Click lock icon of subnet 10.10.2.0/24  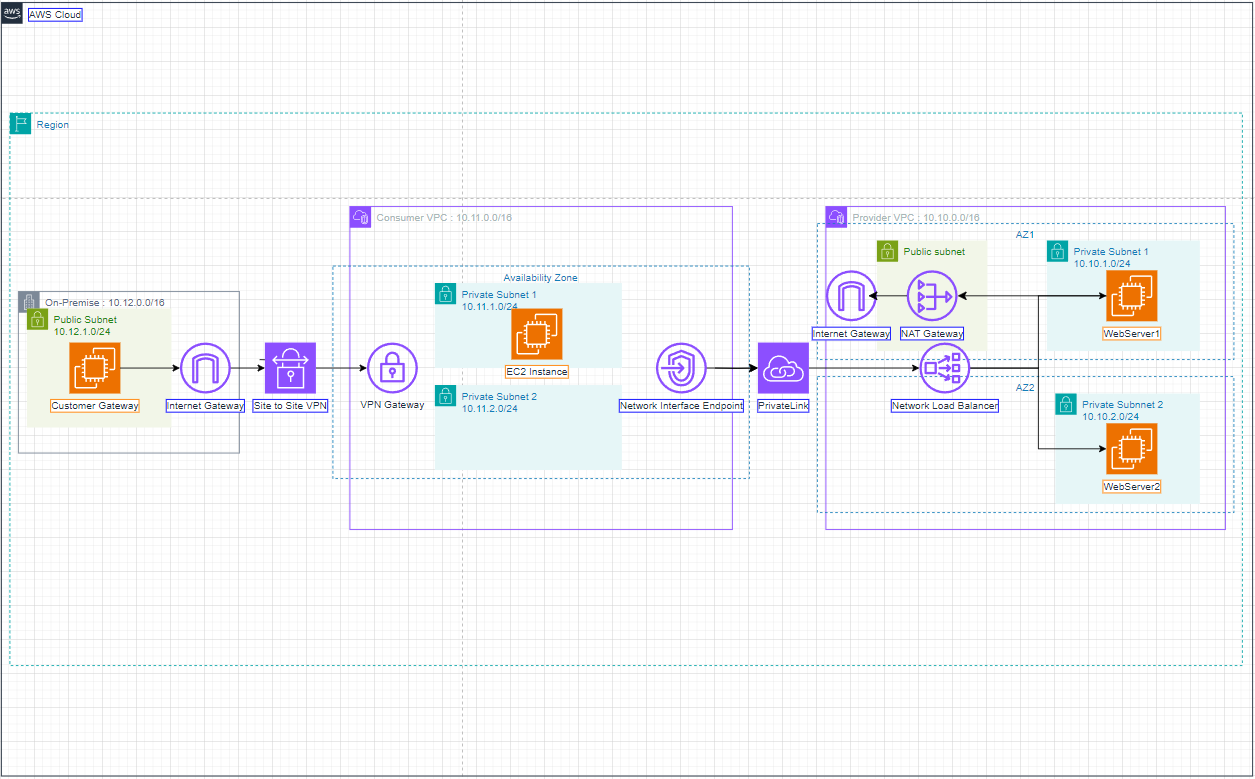coord(1067,404)
